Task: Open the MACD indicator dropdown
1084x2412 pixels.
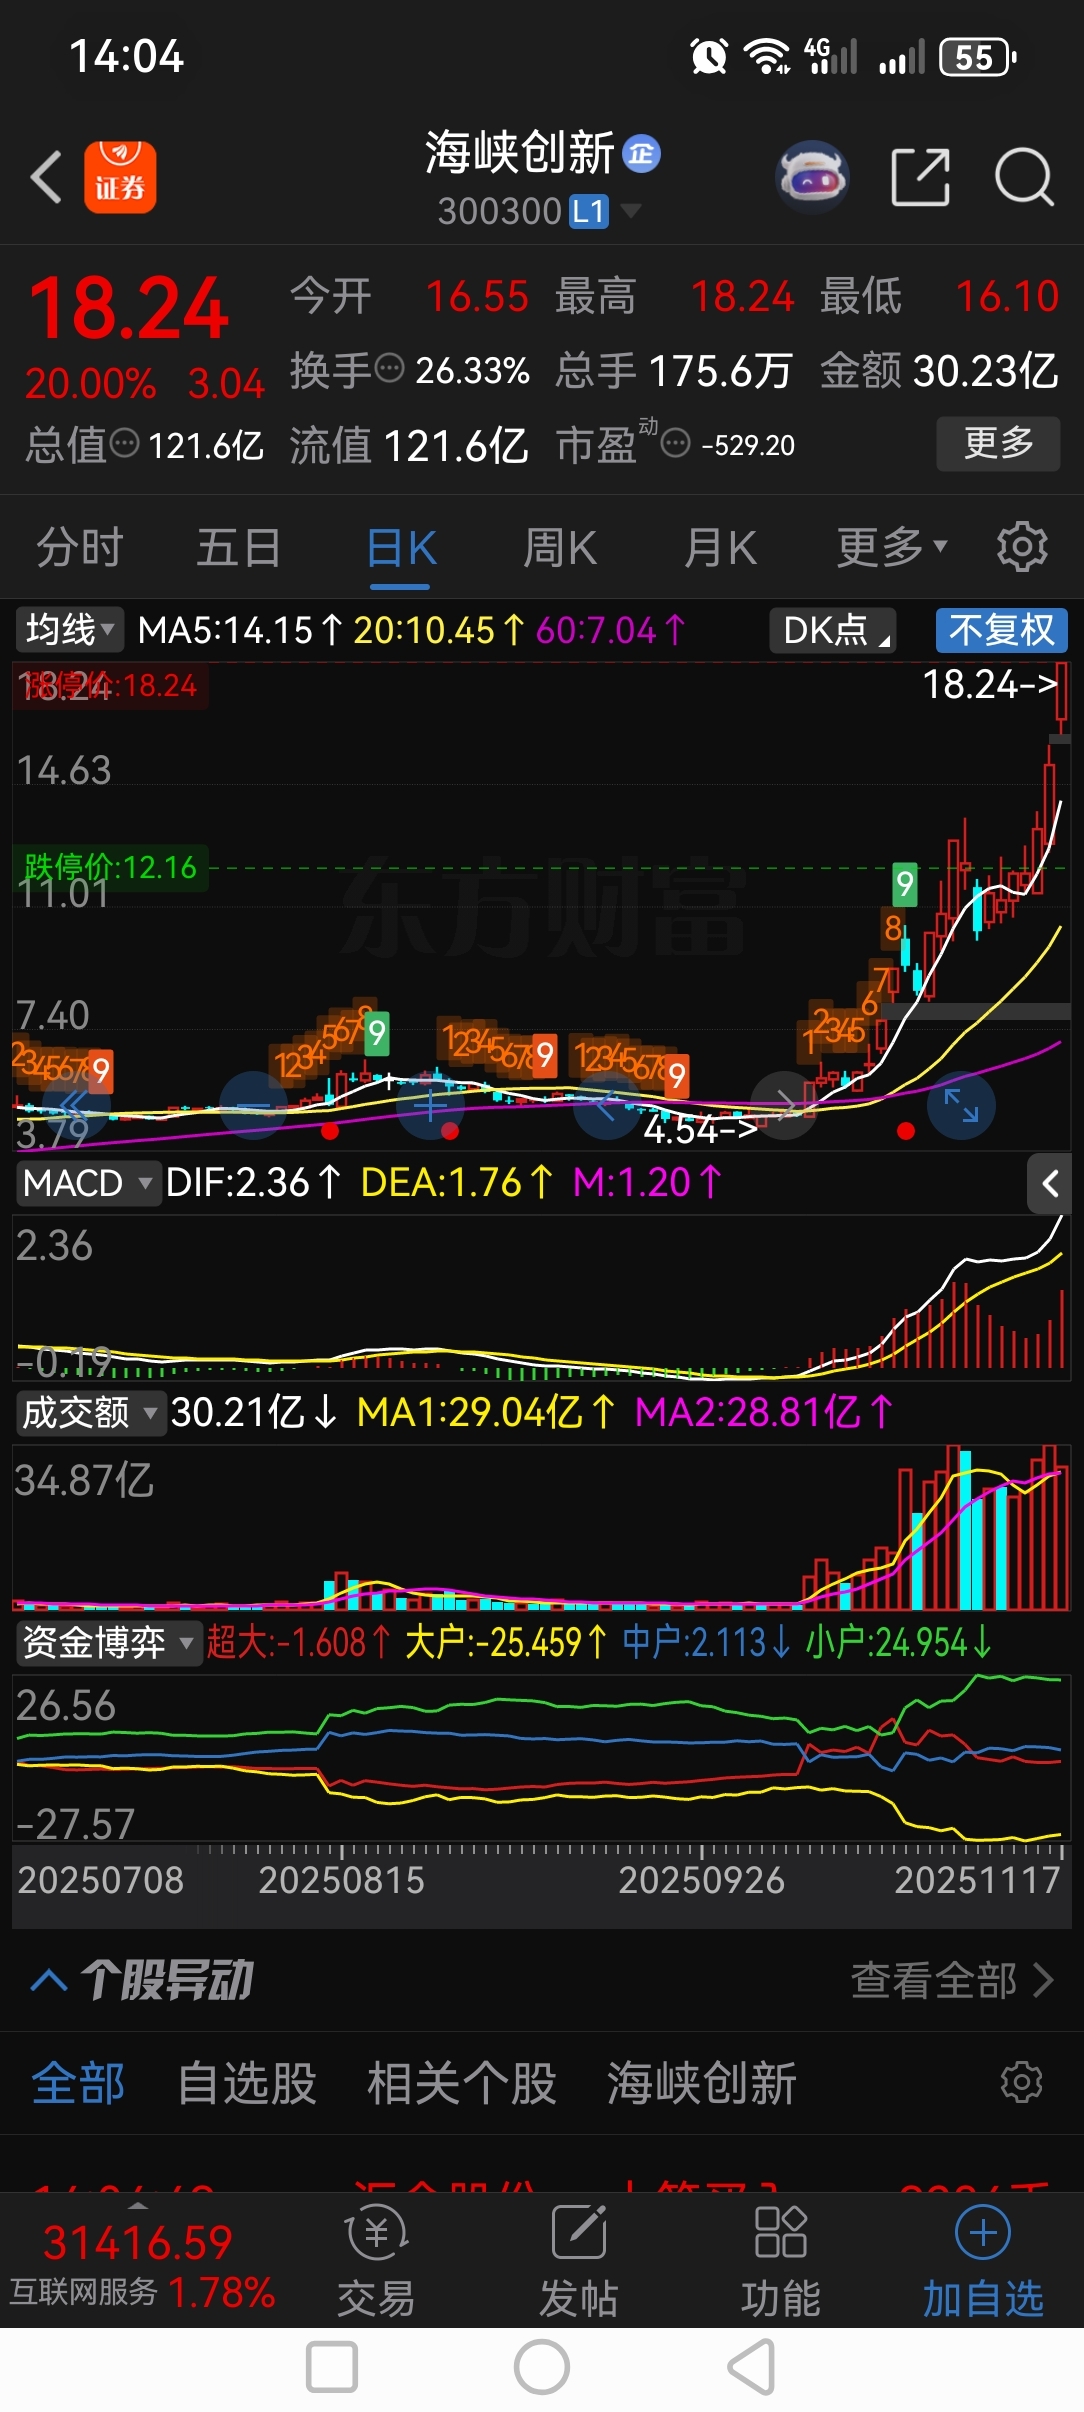Action: tap(88, 1183)
